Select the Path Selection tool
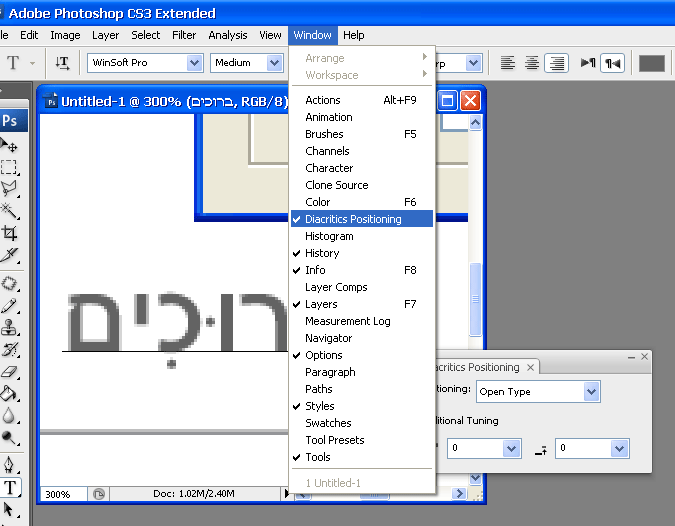 pos(9,510)
